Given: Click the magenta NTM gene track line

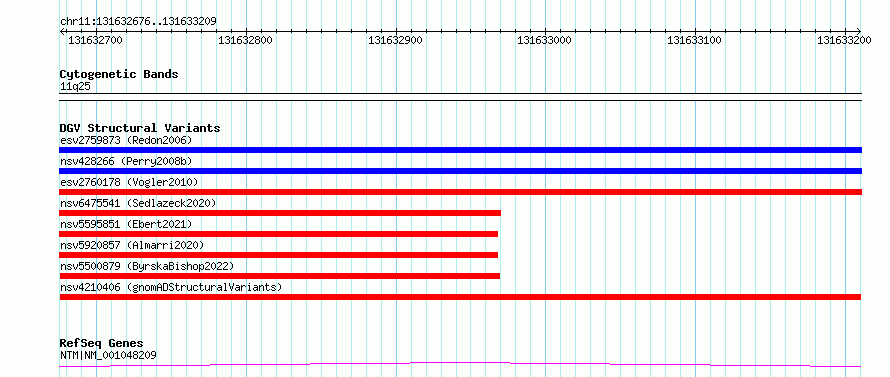Looking at the screenshot, I should click(x=460, y=364).
